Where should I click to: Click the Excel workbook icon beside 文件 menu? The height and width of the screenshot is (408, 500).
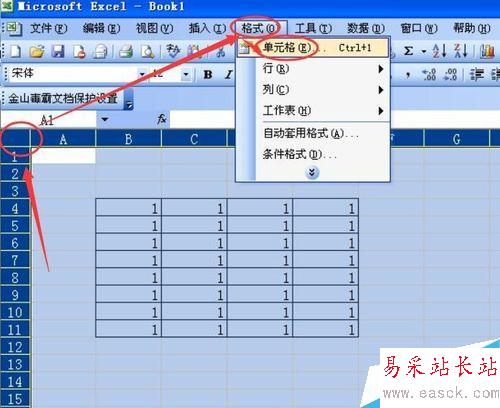point(13,29)
